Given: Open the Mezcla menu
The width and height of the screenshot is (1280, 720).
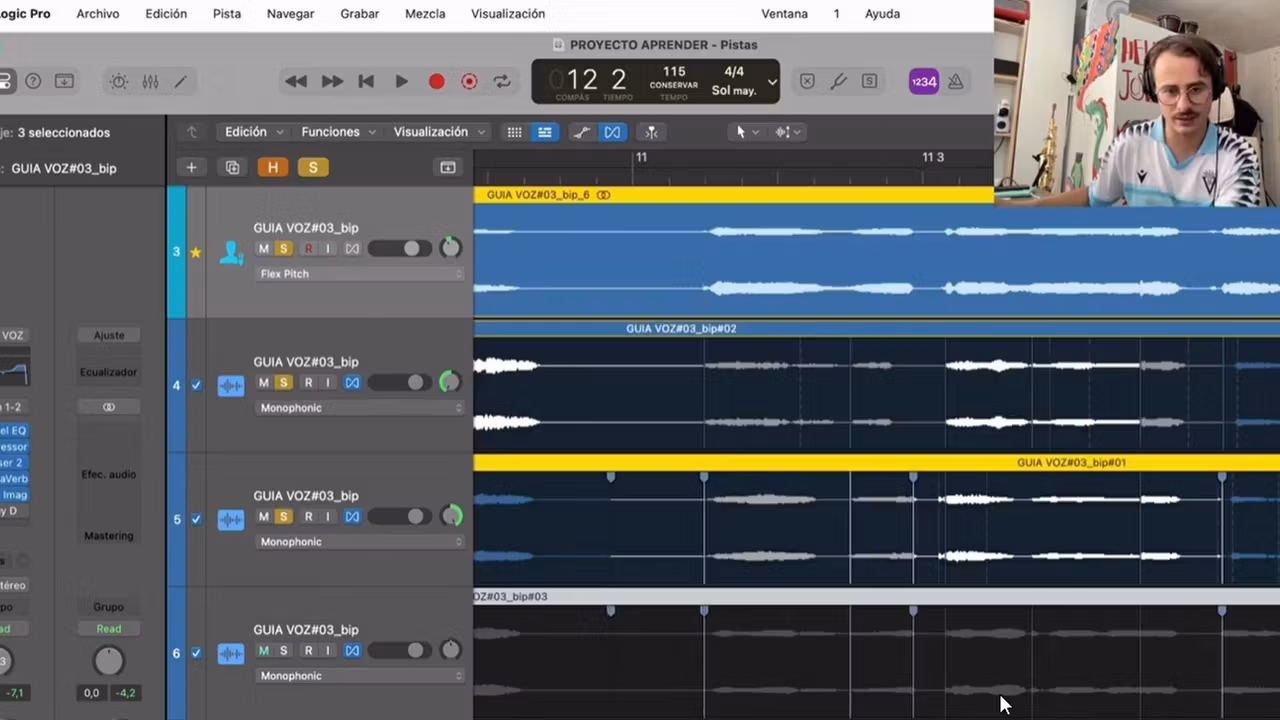Looking at the screenshot, I should (425, 14).
